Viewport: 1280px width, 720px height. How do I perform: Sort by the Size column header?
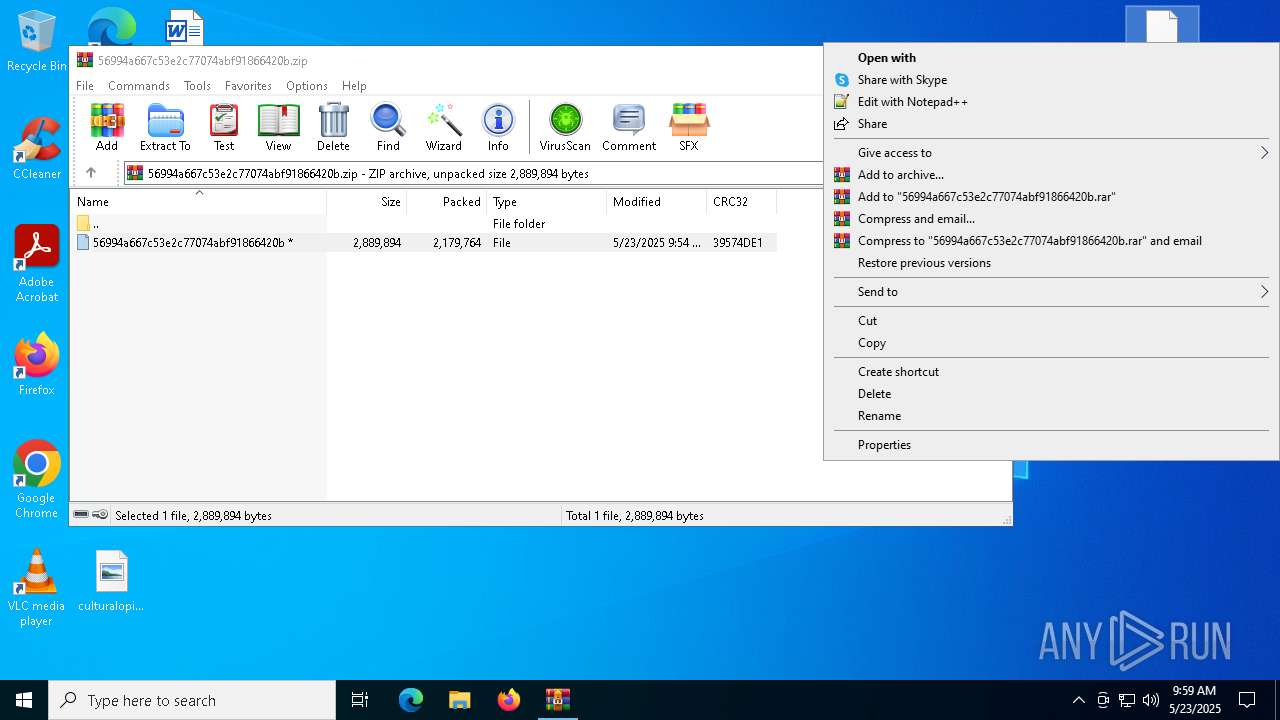coord(367,202)
